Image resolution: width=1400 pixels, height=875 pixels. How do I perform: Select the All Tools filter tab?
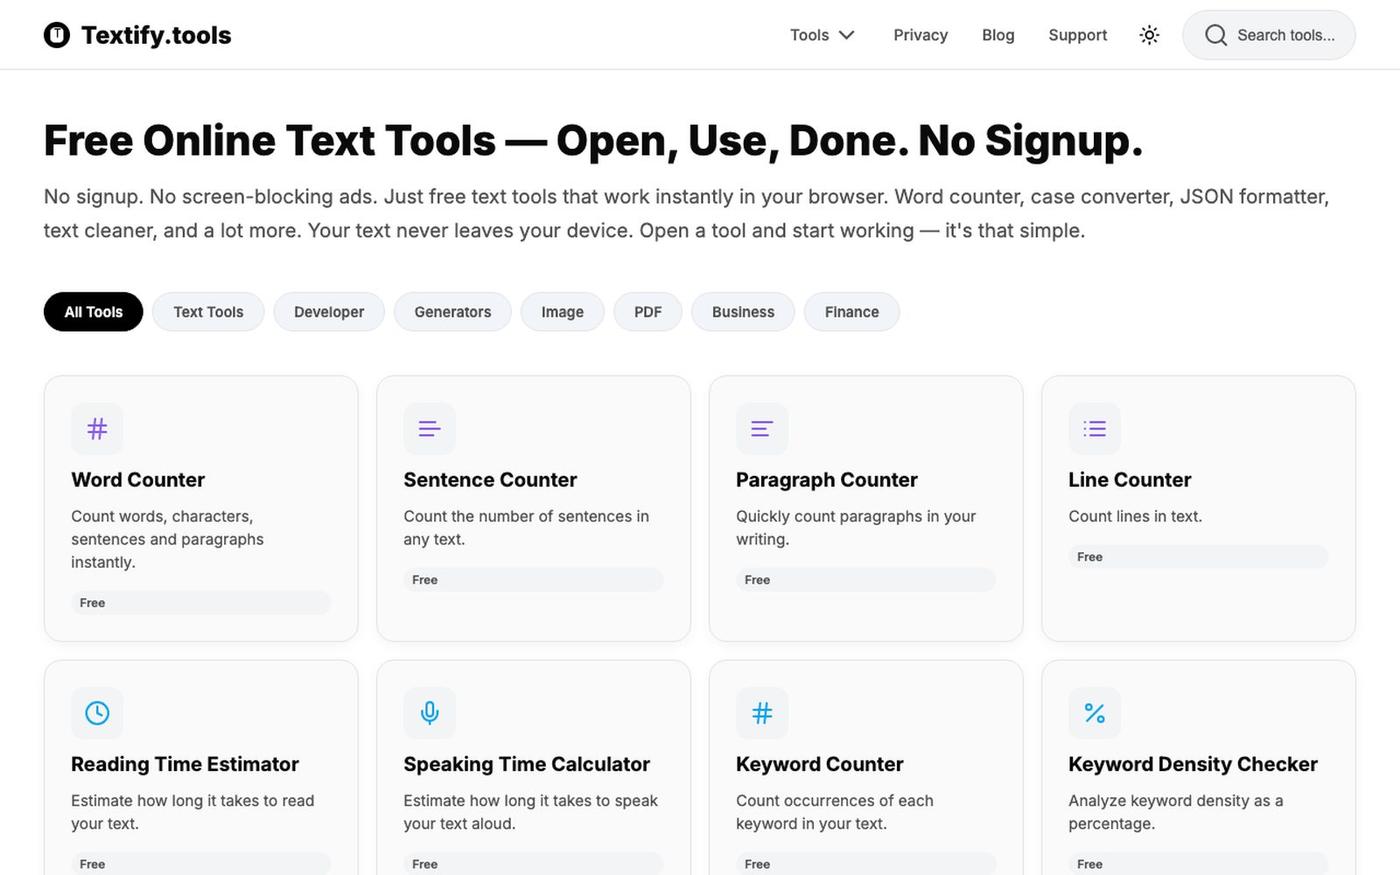click(94, 312)
